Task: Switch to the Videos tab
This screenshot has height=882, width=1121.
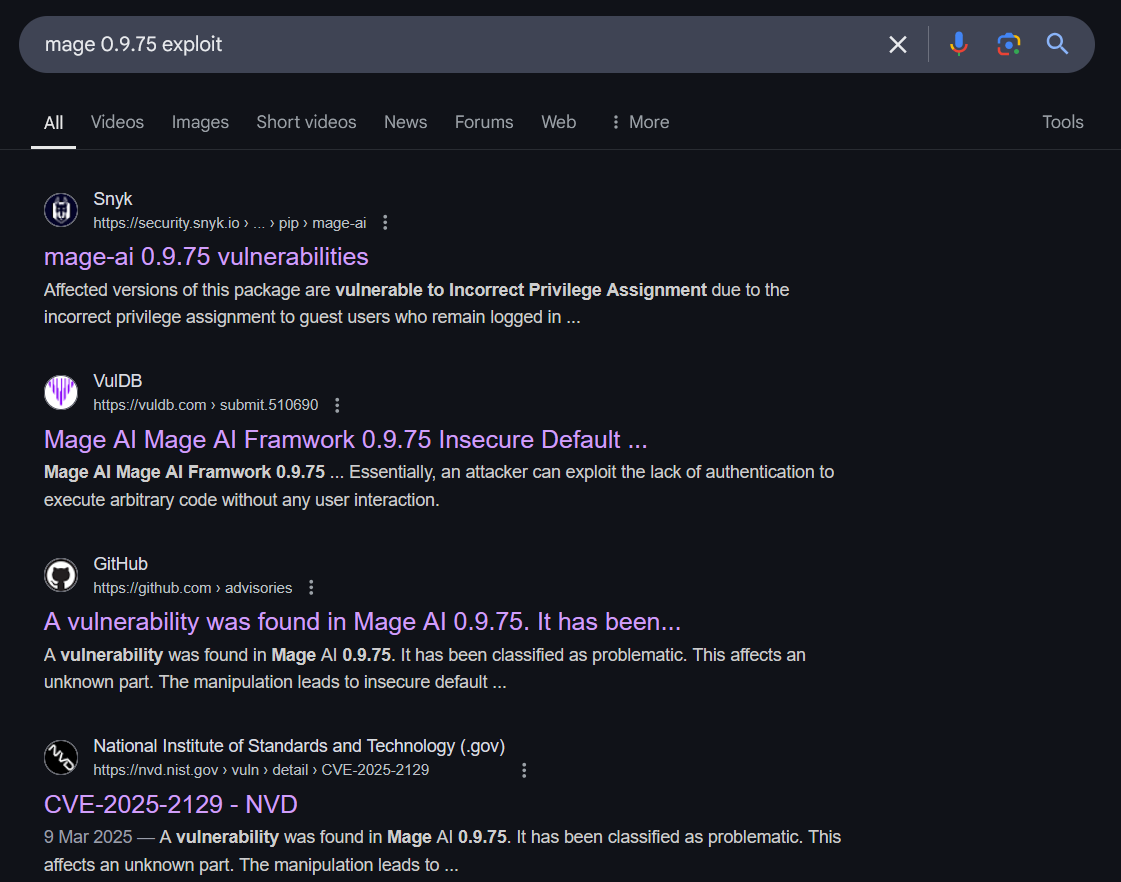Action: pos(117,122)
